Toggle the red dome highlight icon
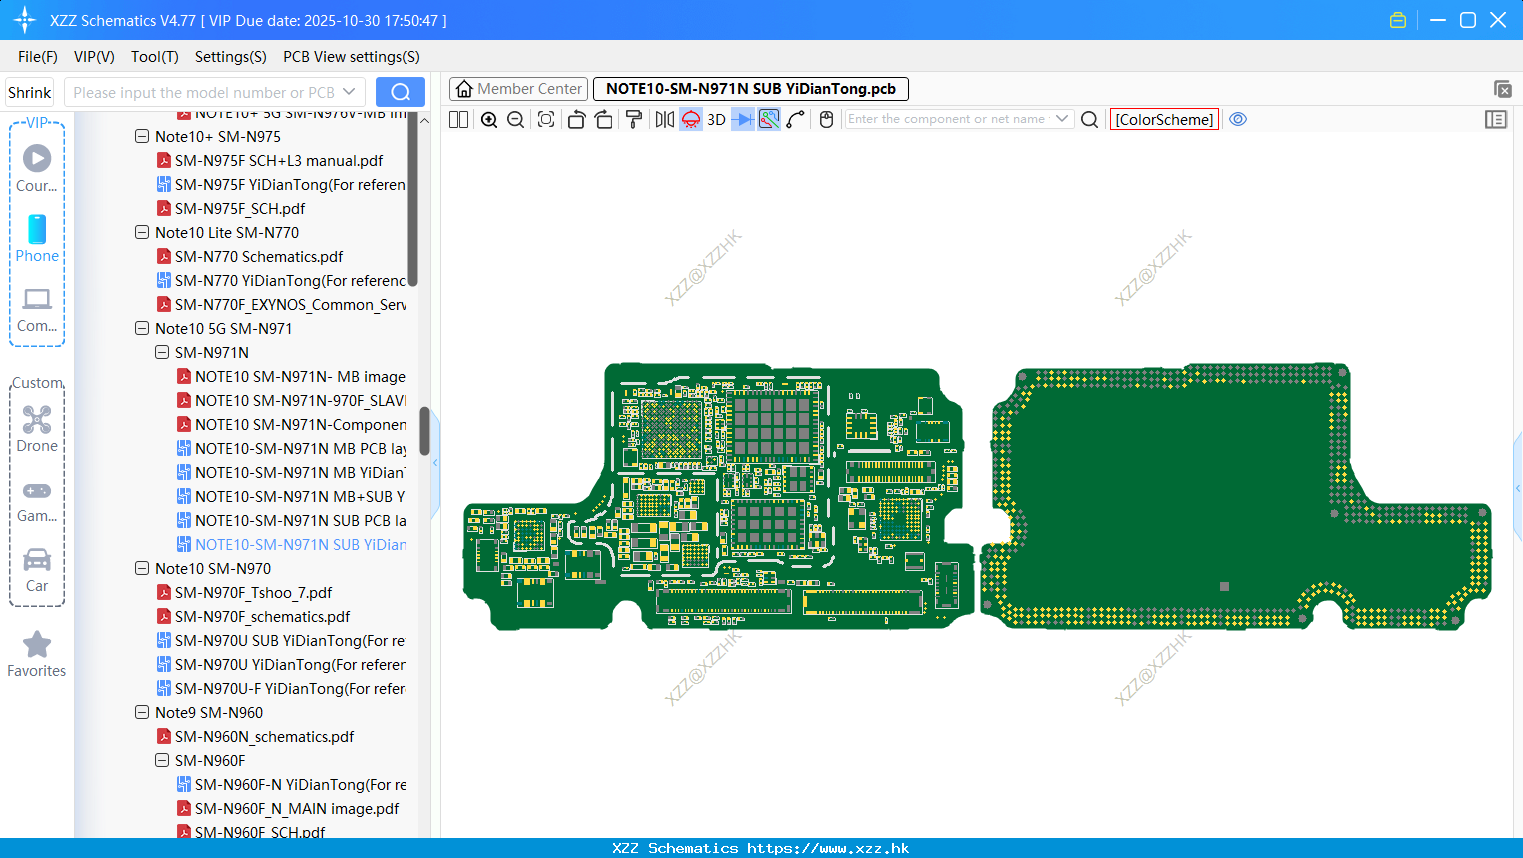Screen dimensions: 1523x858 (691, 119)
